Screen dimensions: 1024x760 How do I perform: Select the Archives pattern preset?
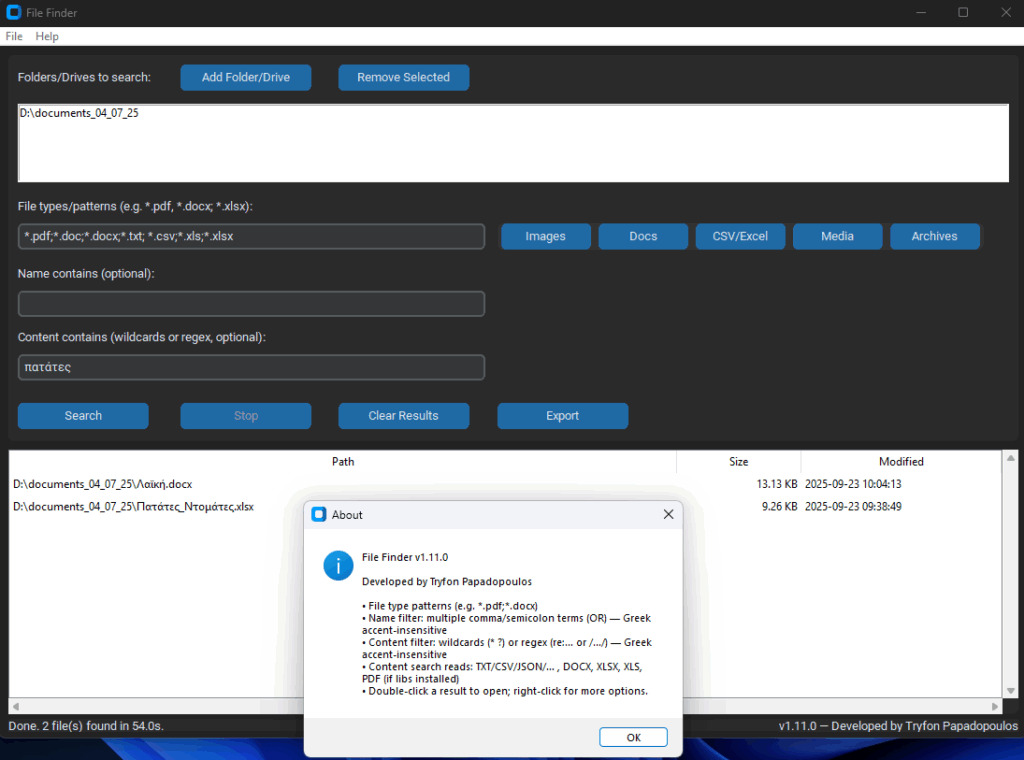[934, 236]
